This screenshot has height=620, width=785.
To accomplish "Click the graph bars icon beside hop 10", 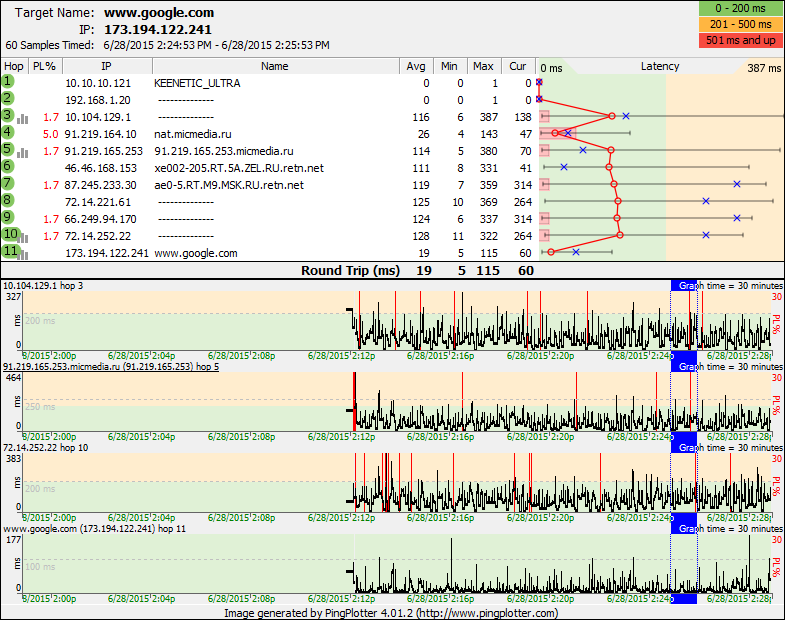I will [22, 237].
